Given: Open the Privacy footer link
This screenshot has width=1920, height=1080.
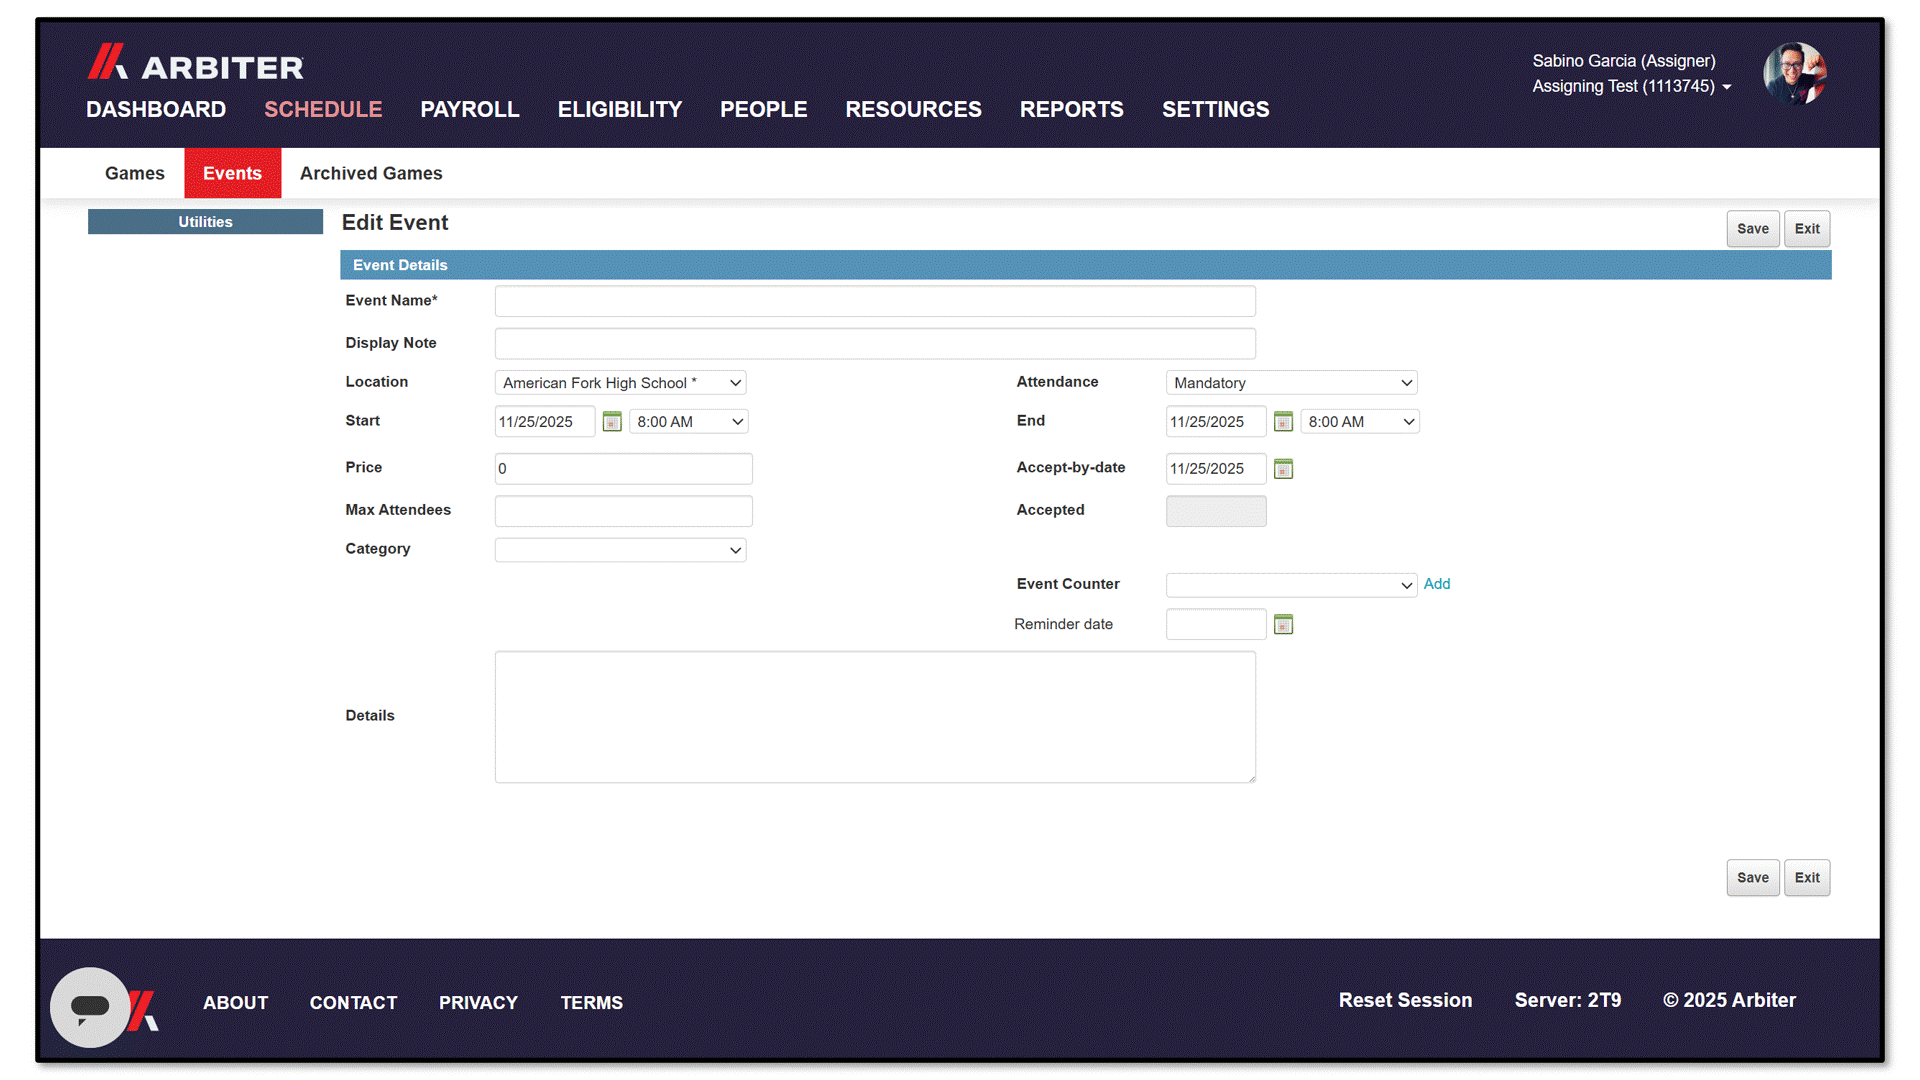Looking at the screenshot, I should click(478, 1003).
